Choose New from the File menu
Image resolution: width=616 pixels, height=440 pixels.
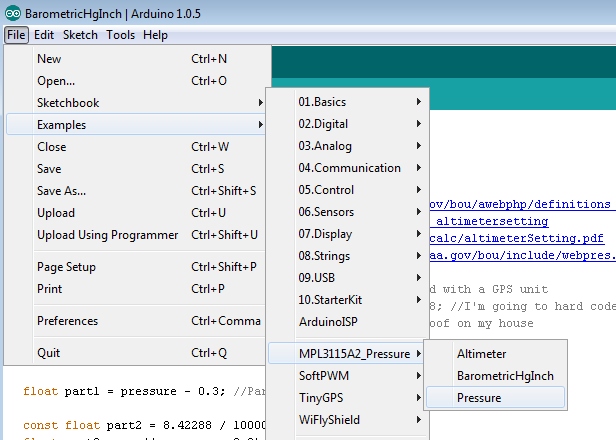(x=136, y=59)
